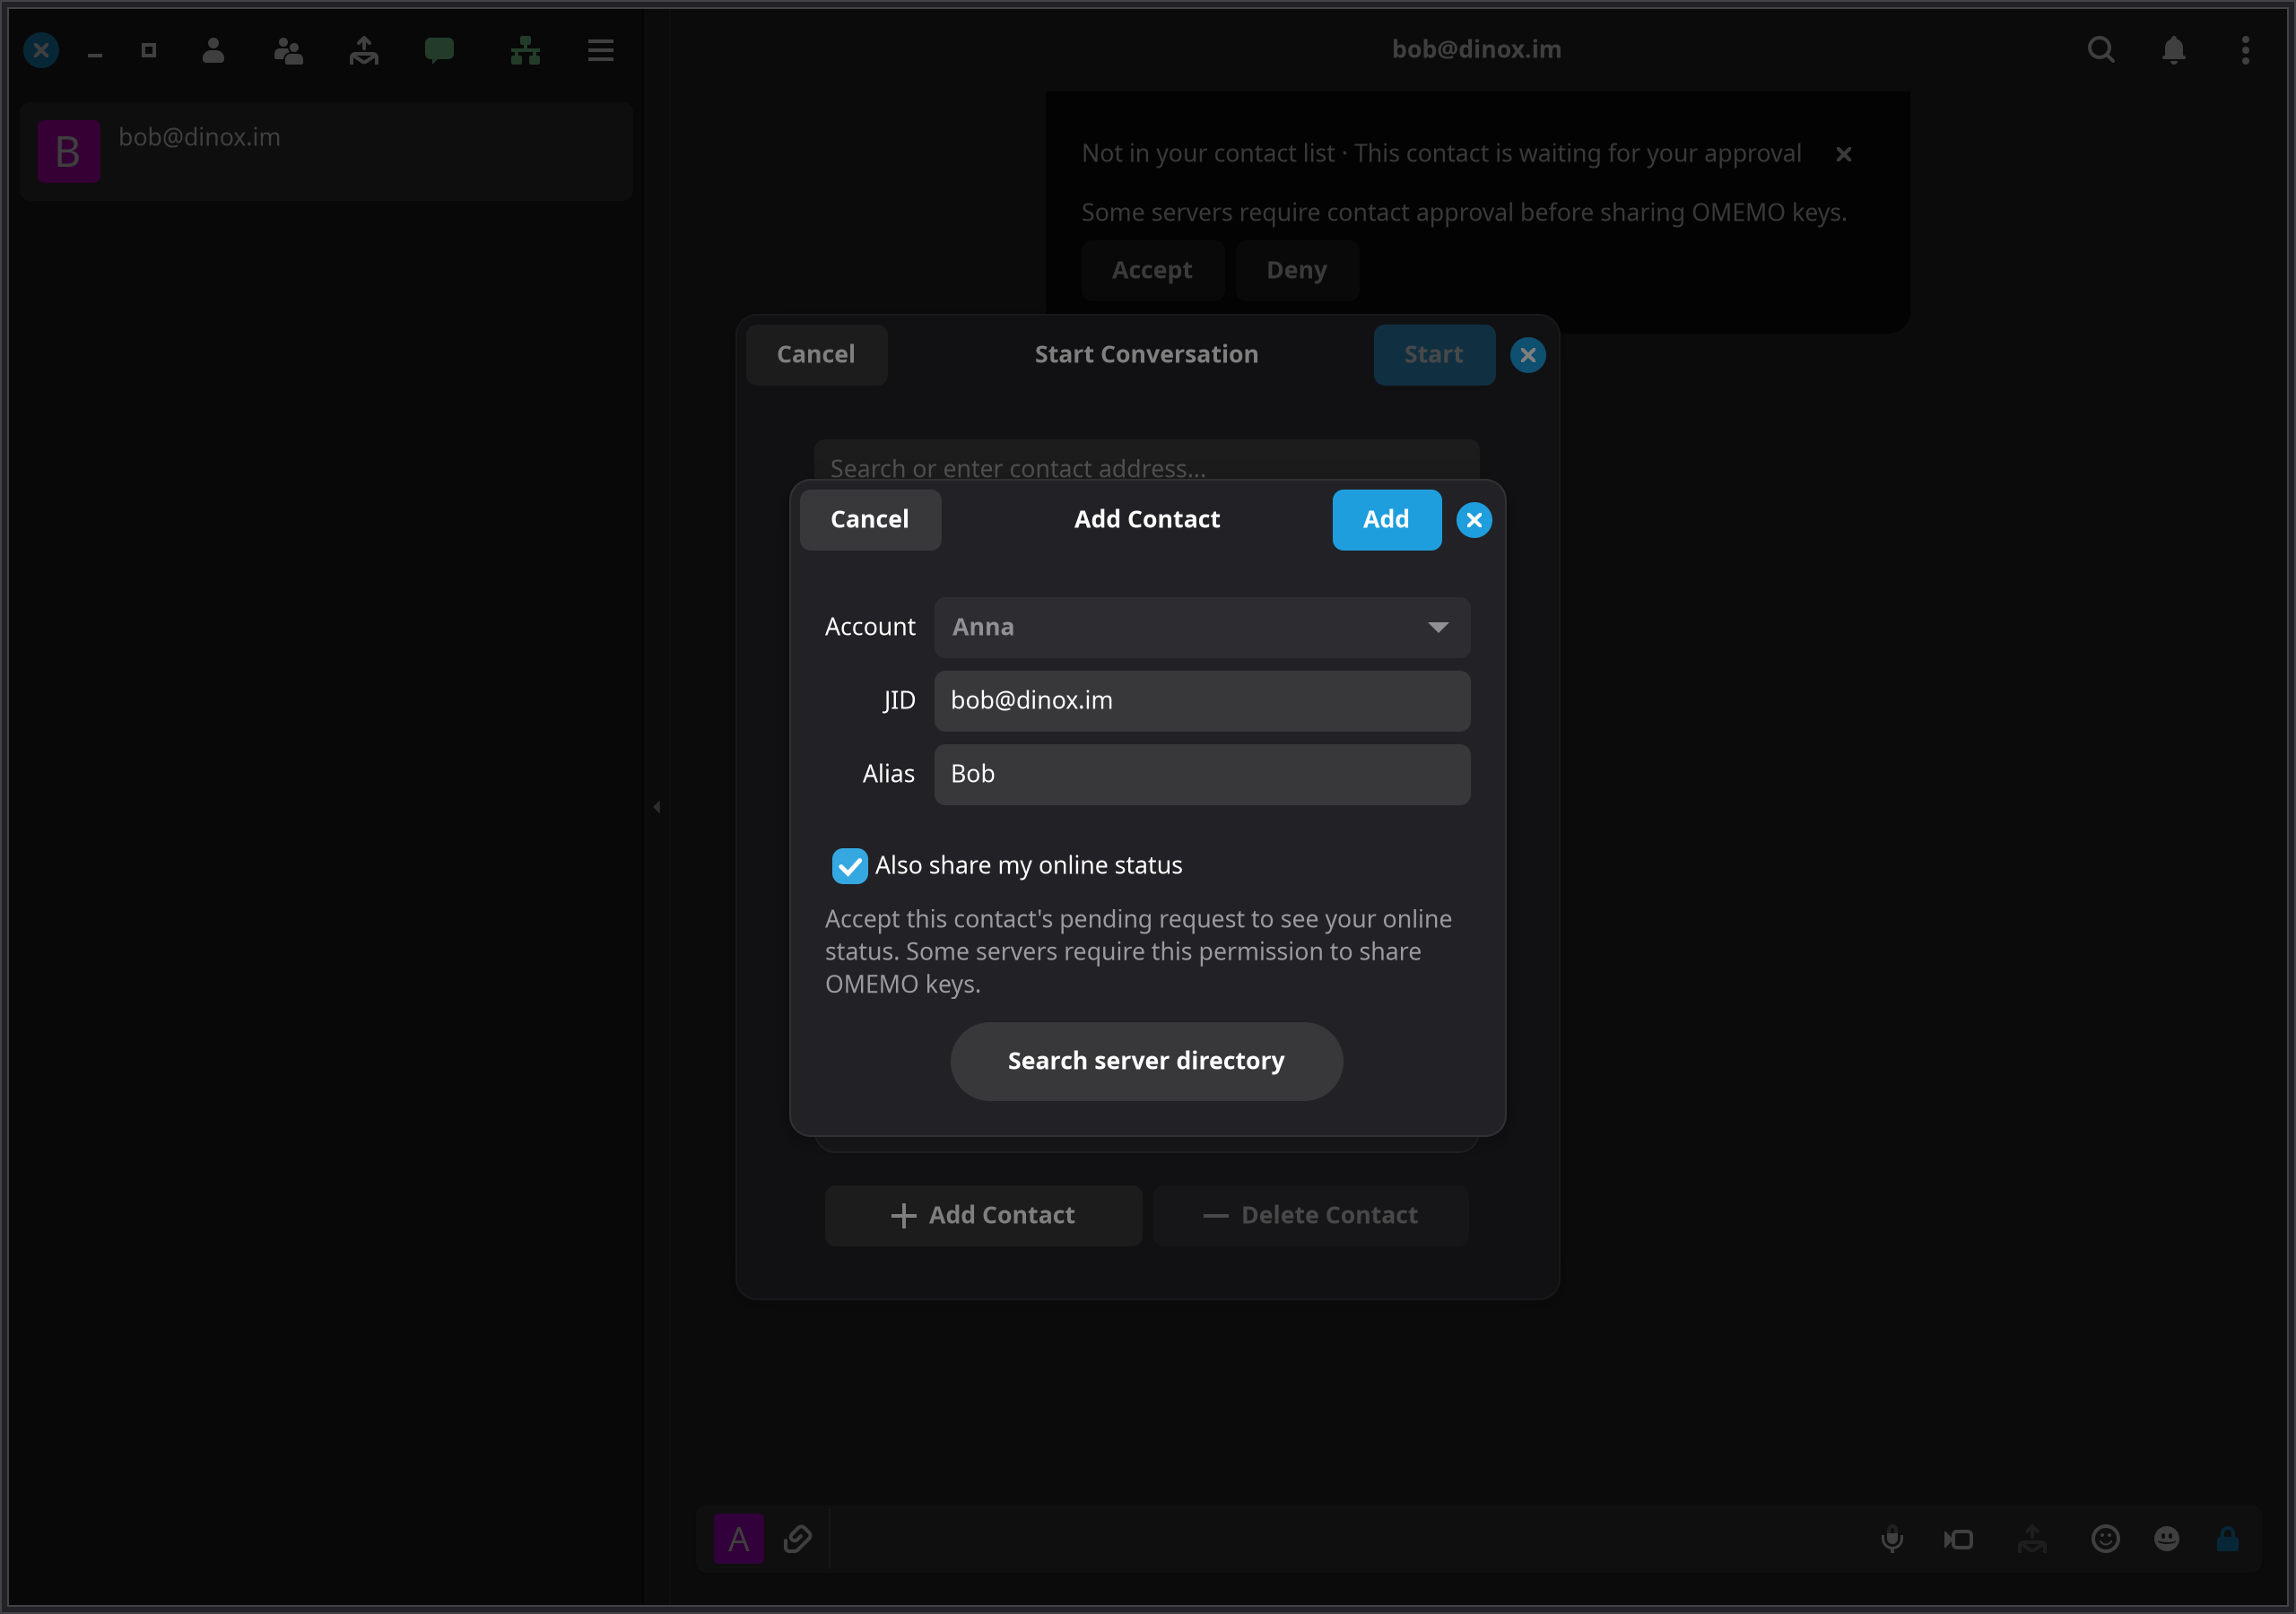Click the purple A account avatar

(x=738, y=1538)
